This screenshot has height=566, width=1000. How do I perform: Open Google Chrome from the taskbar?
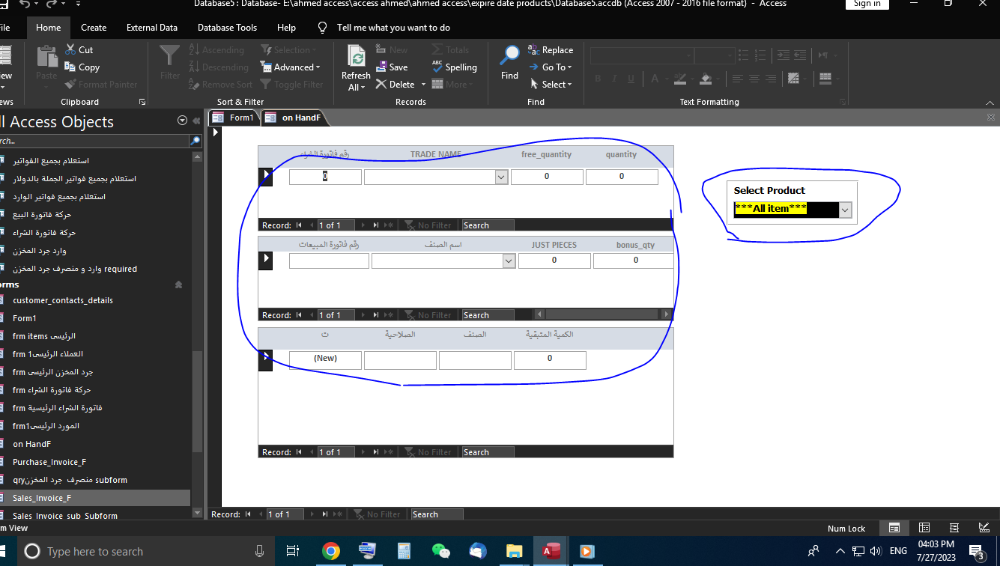click(331, 551)
